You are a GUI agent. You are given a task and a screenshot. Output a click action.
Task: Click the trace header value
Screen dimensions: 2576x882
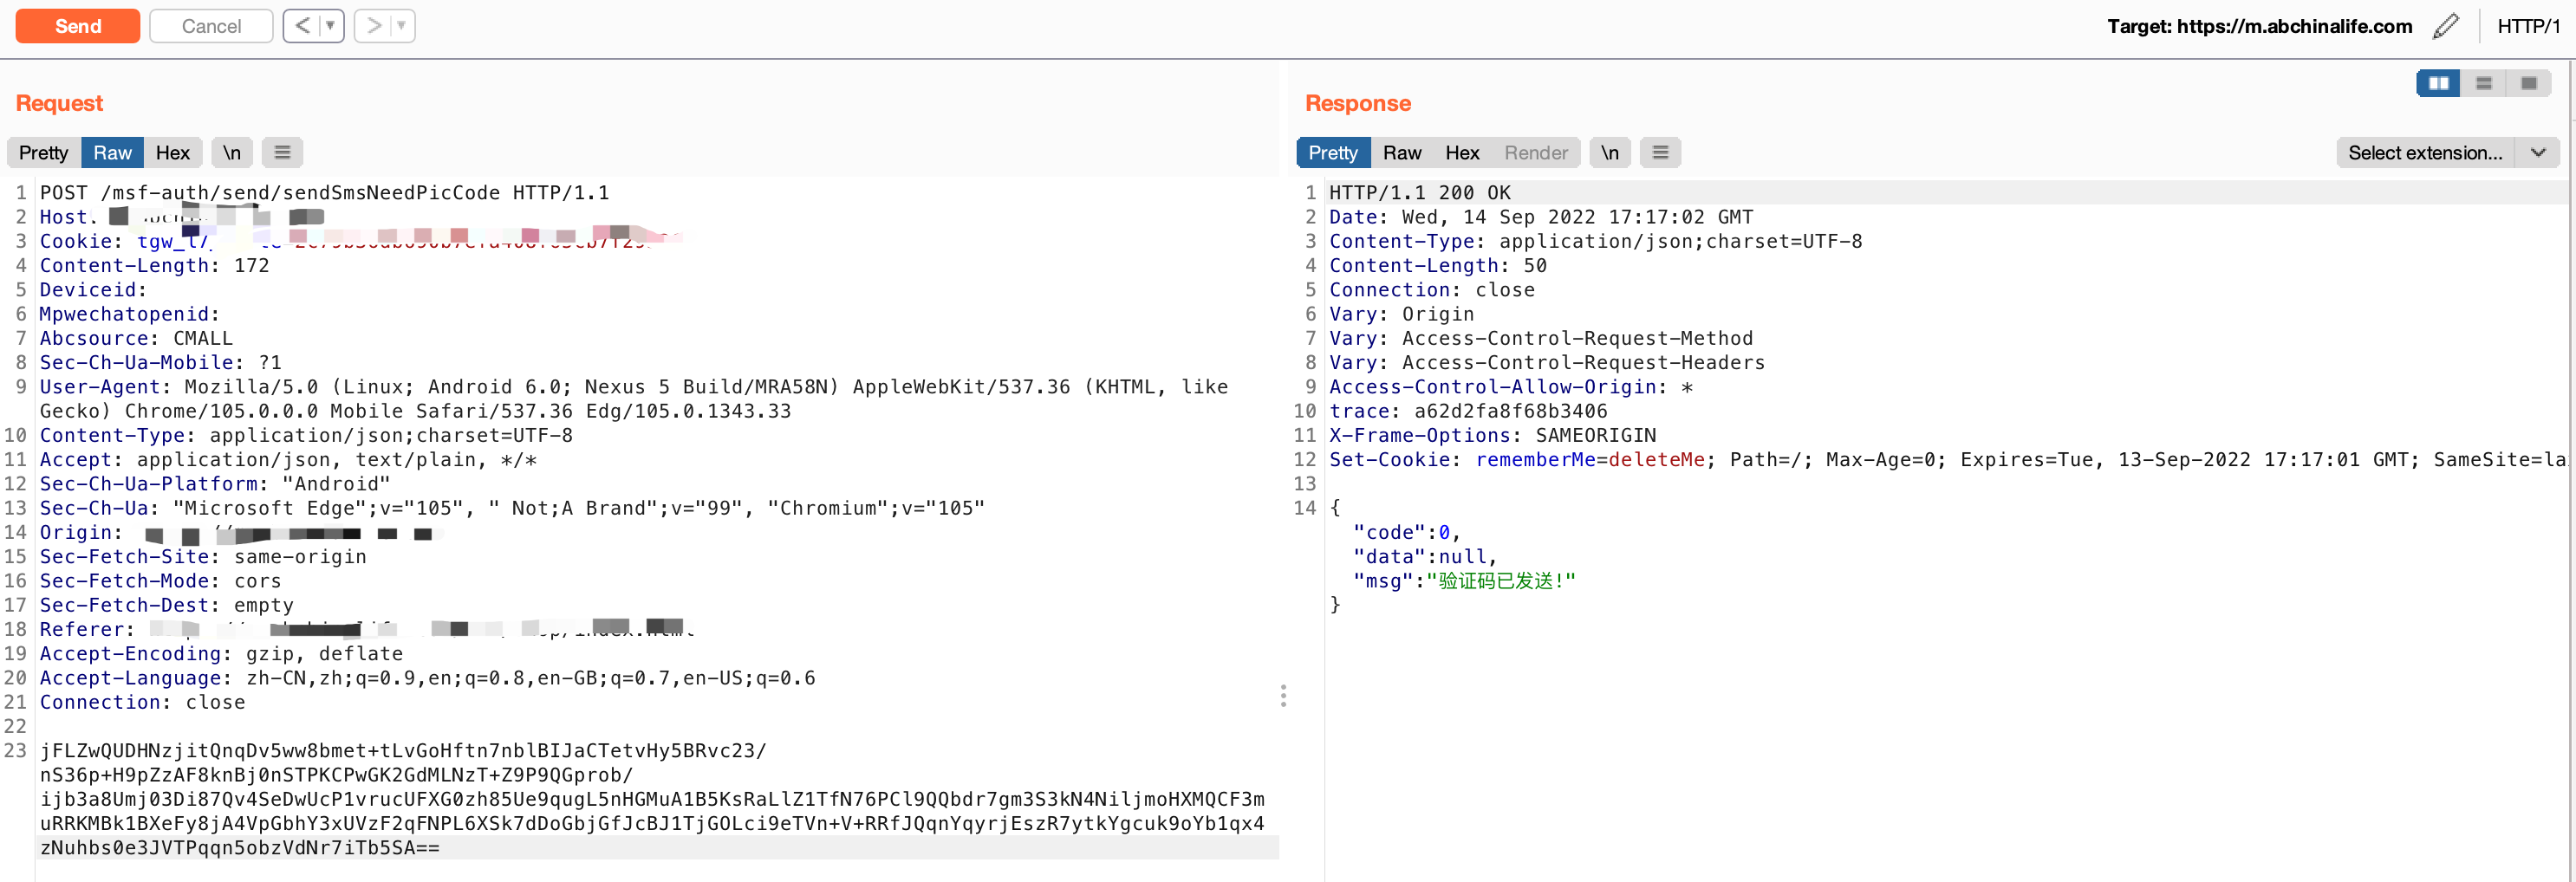[x=1510, y=411]
